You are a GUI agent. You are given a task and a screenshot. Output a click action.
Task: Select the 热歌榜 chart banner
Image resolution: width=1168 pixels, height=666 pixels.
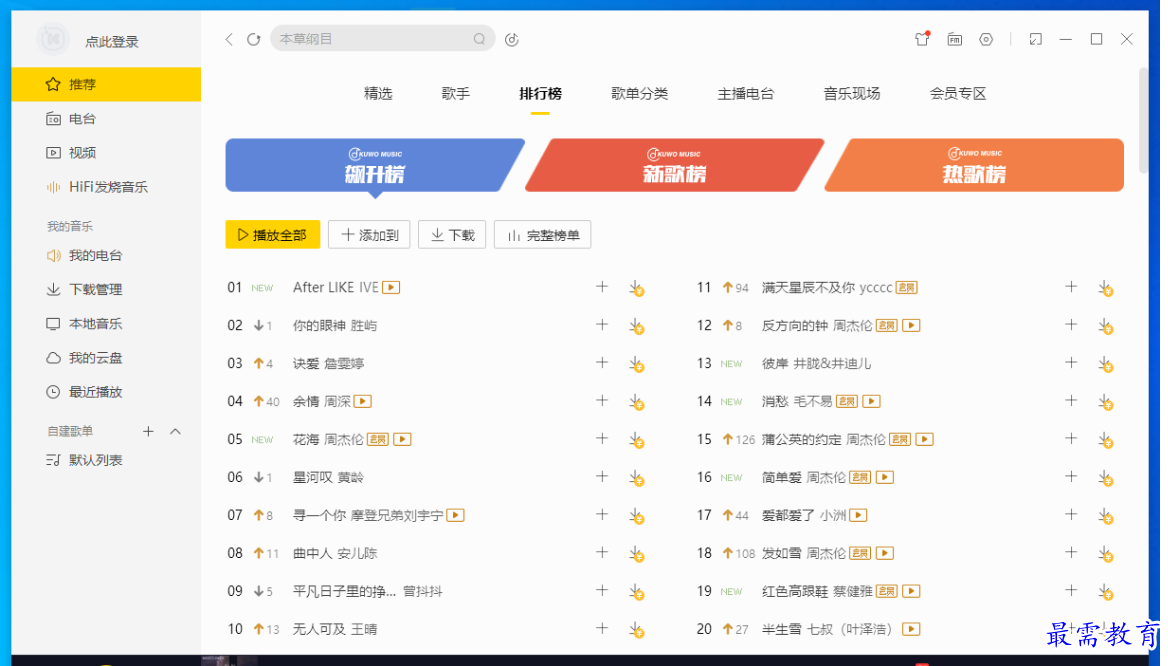(974, 165)
